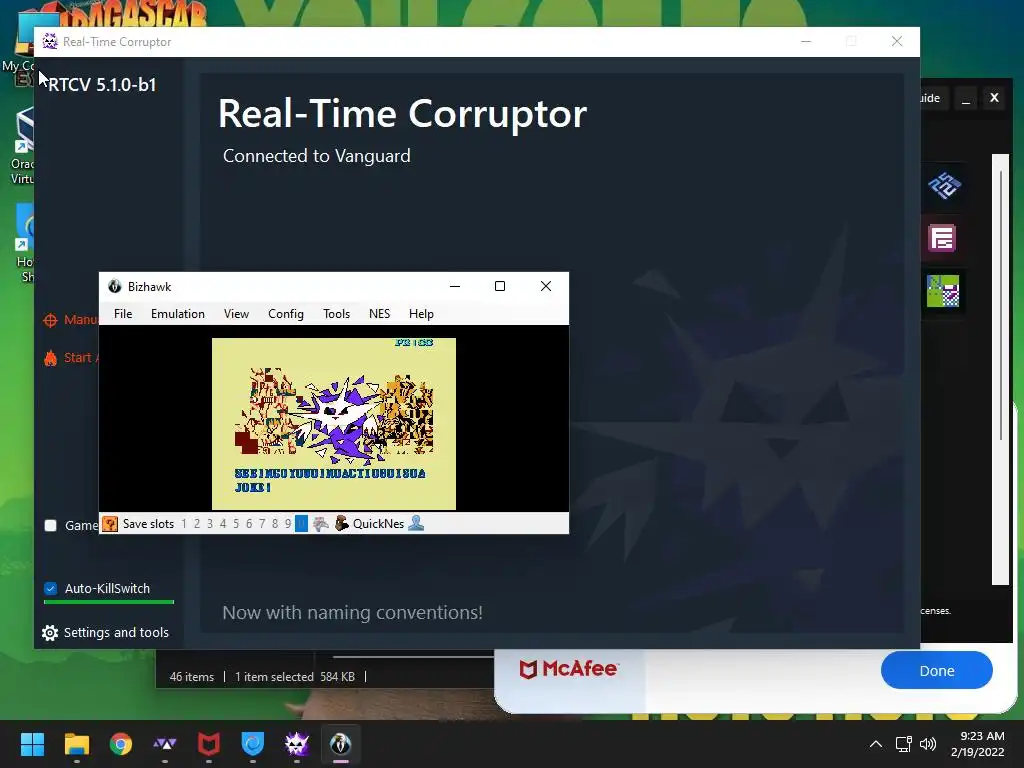Toggle the Game checkbox in RTC sidebar
The height and width of the screenshot is (768, 1024).
(50, 526)
